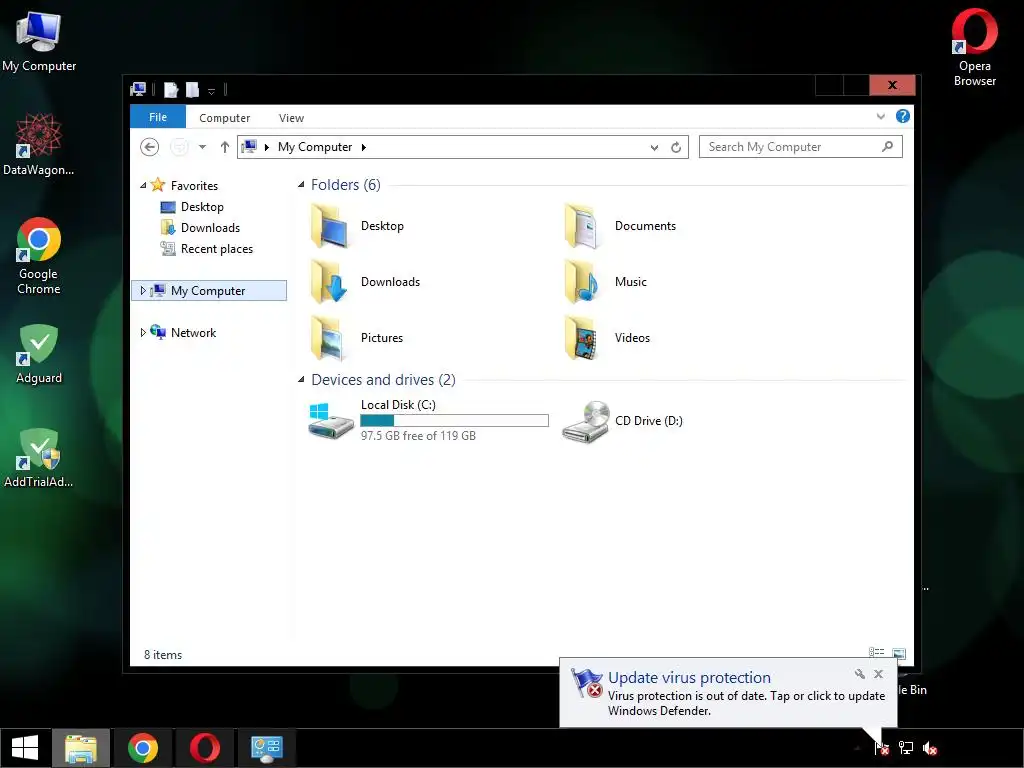The height and width of the screenshot is (768, 1024).
Task: Collapse the Folders (6) group
Action: 301,185
